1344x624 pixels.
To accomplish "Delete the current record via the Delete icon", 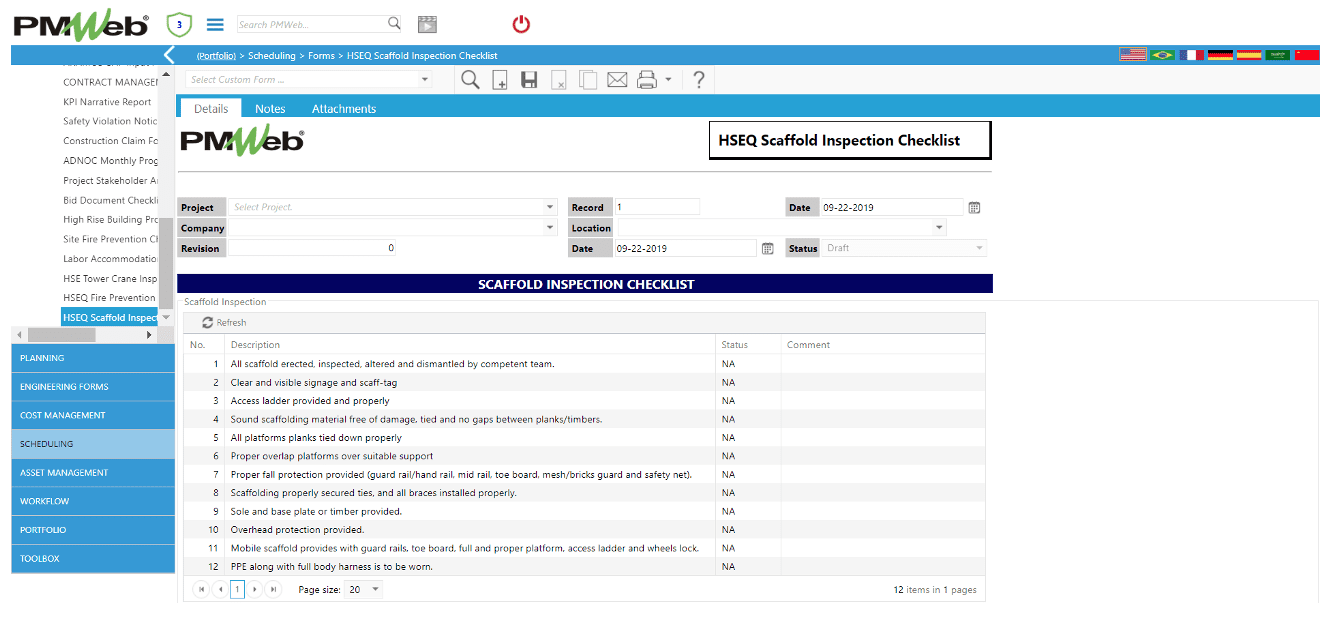I will [558, 79].
